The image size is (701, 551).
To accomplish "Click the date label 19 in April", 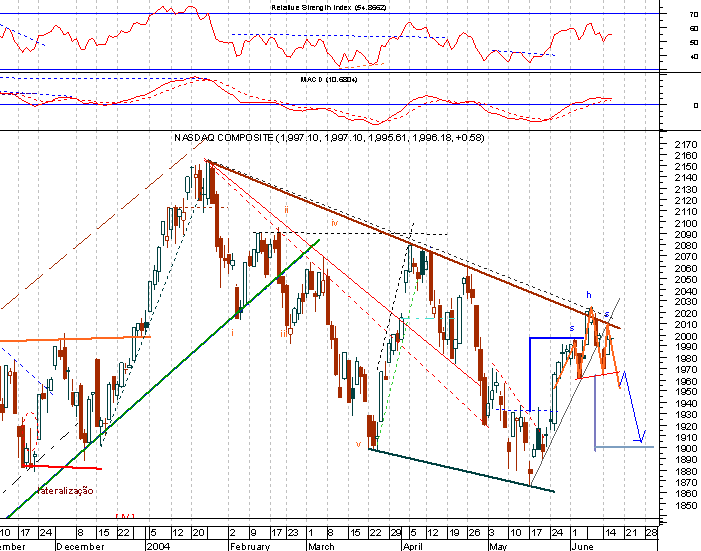I will point(454,533).
